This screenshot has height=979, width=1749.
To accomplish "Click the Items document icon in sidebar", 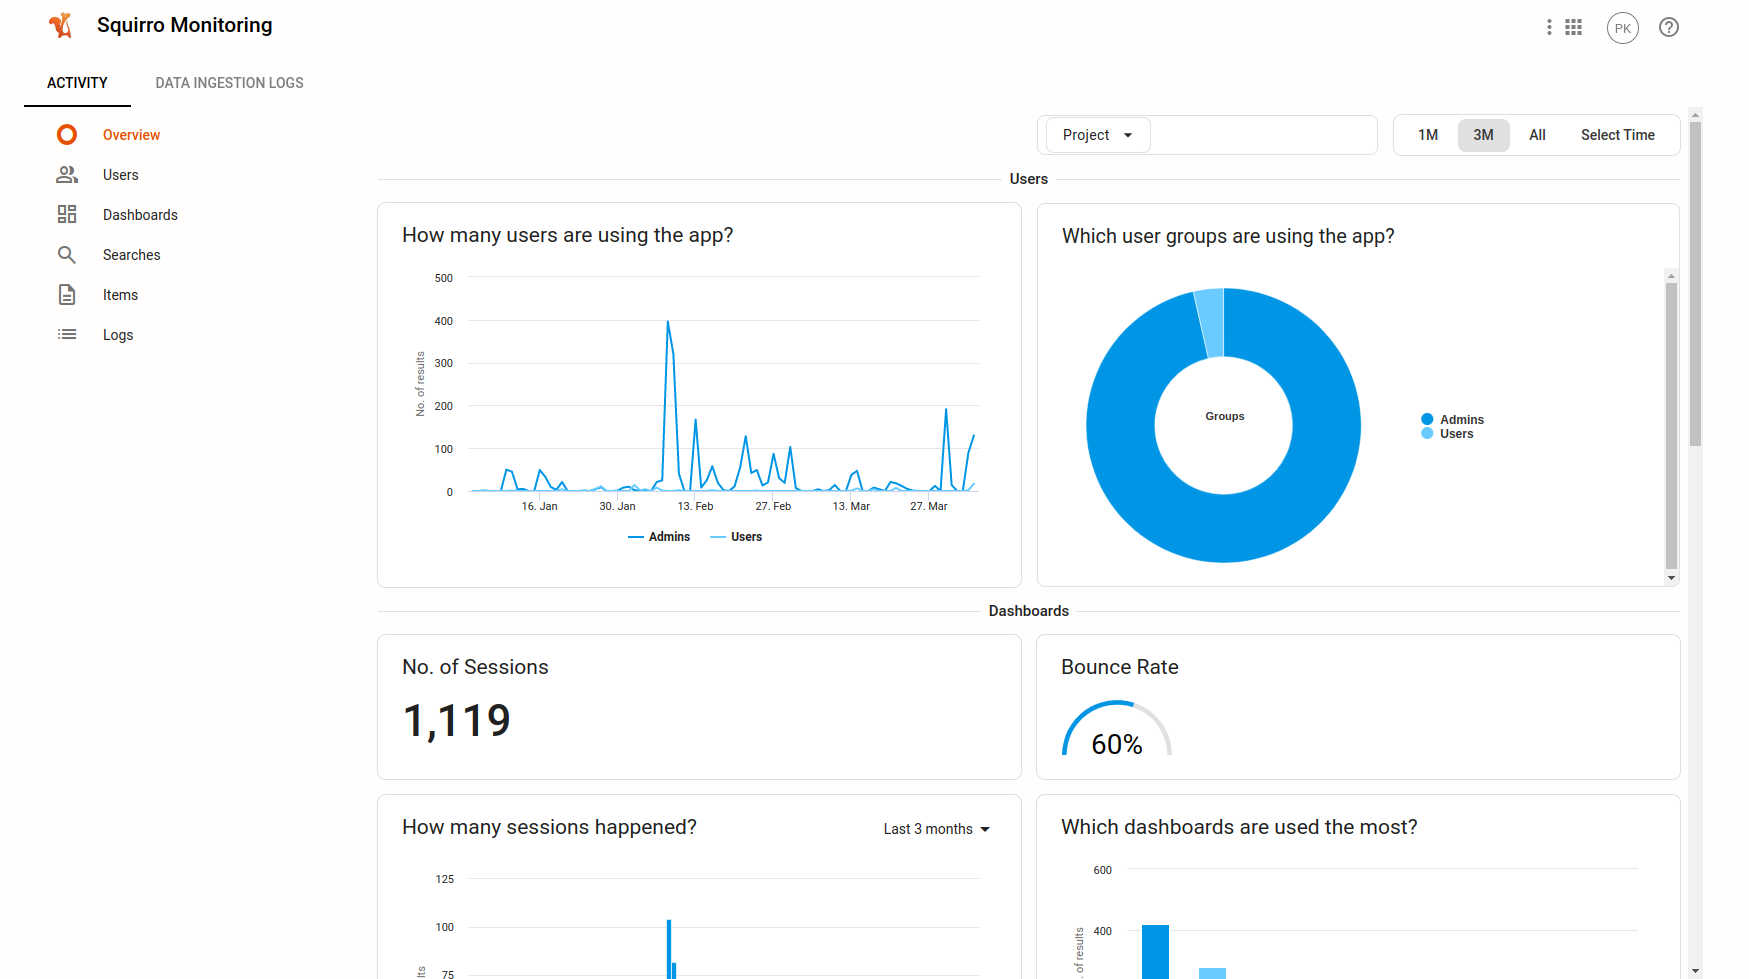I will pyautogui.click(x=67, y=294).
